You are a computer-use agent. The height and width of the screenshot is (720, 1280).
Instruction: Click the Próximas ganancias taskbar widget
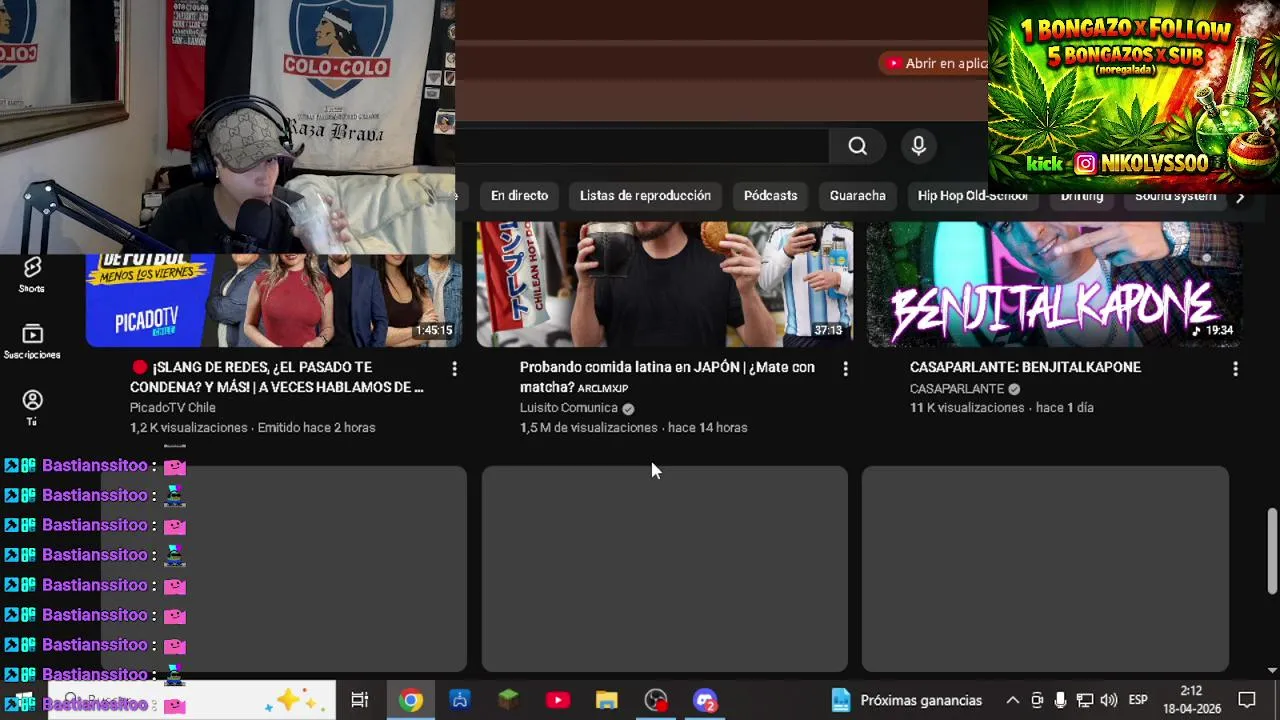[x=907, y=700]
